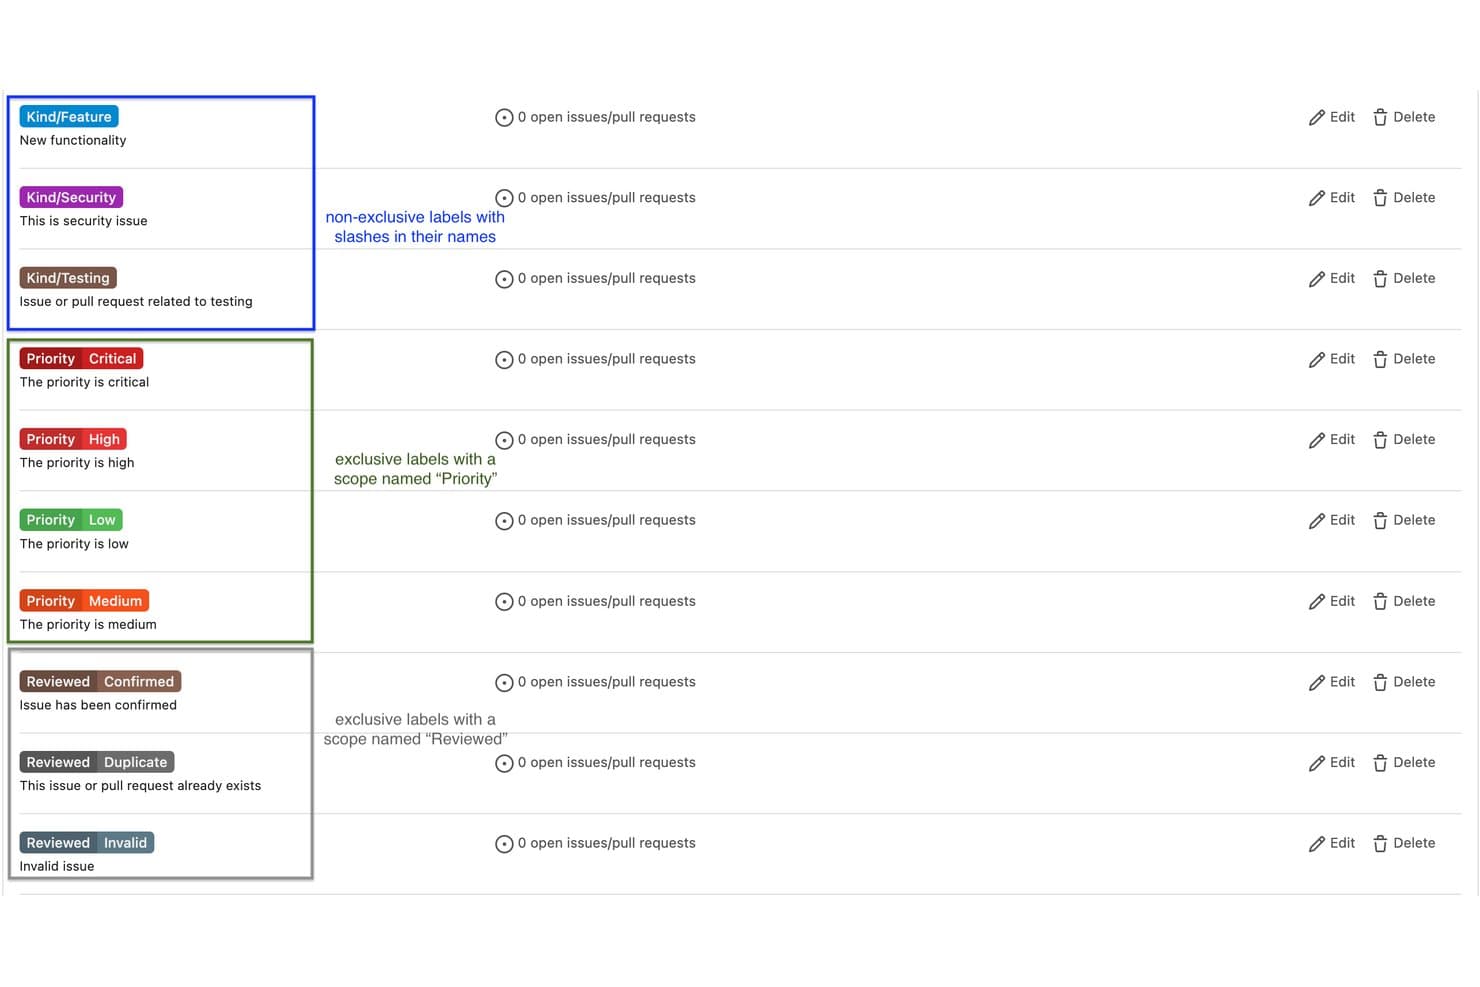The height and width of the screenshot is (987, 1480).
Task: Open the Reviewed Confirmed label badge
Action: coord(100,682)
